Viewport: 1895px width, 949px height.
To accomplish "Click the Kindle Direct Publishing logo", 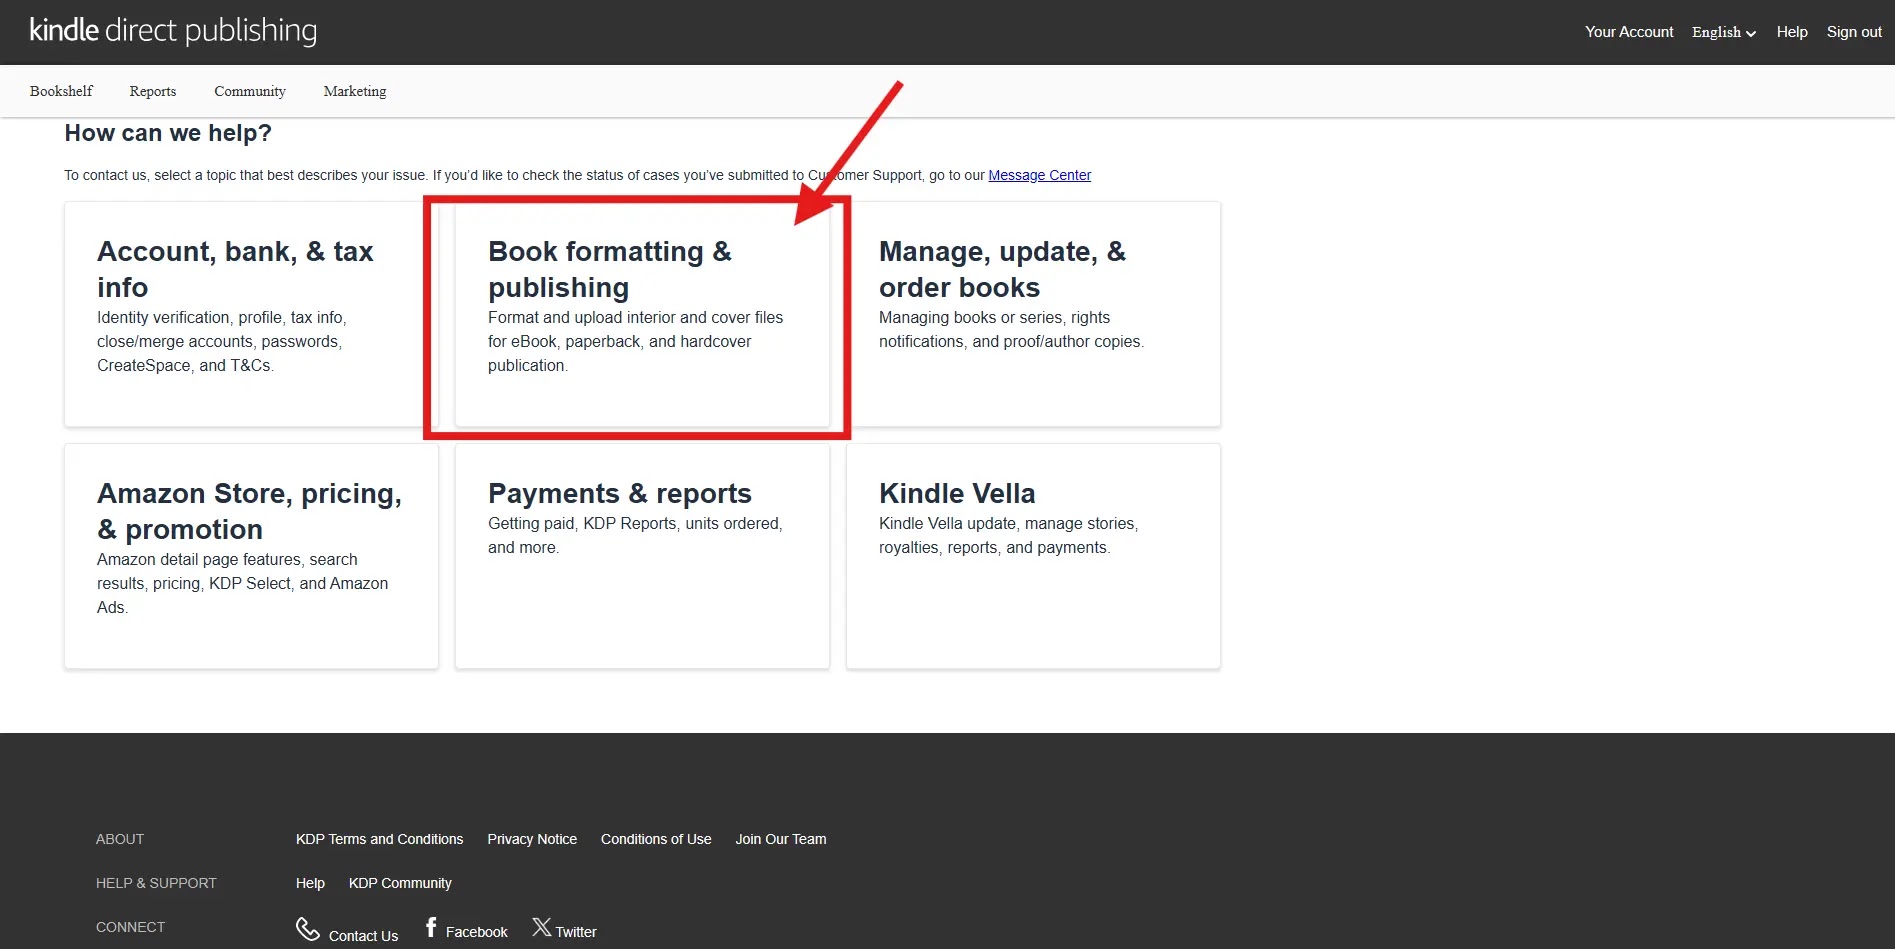I will 173,31.
